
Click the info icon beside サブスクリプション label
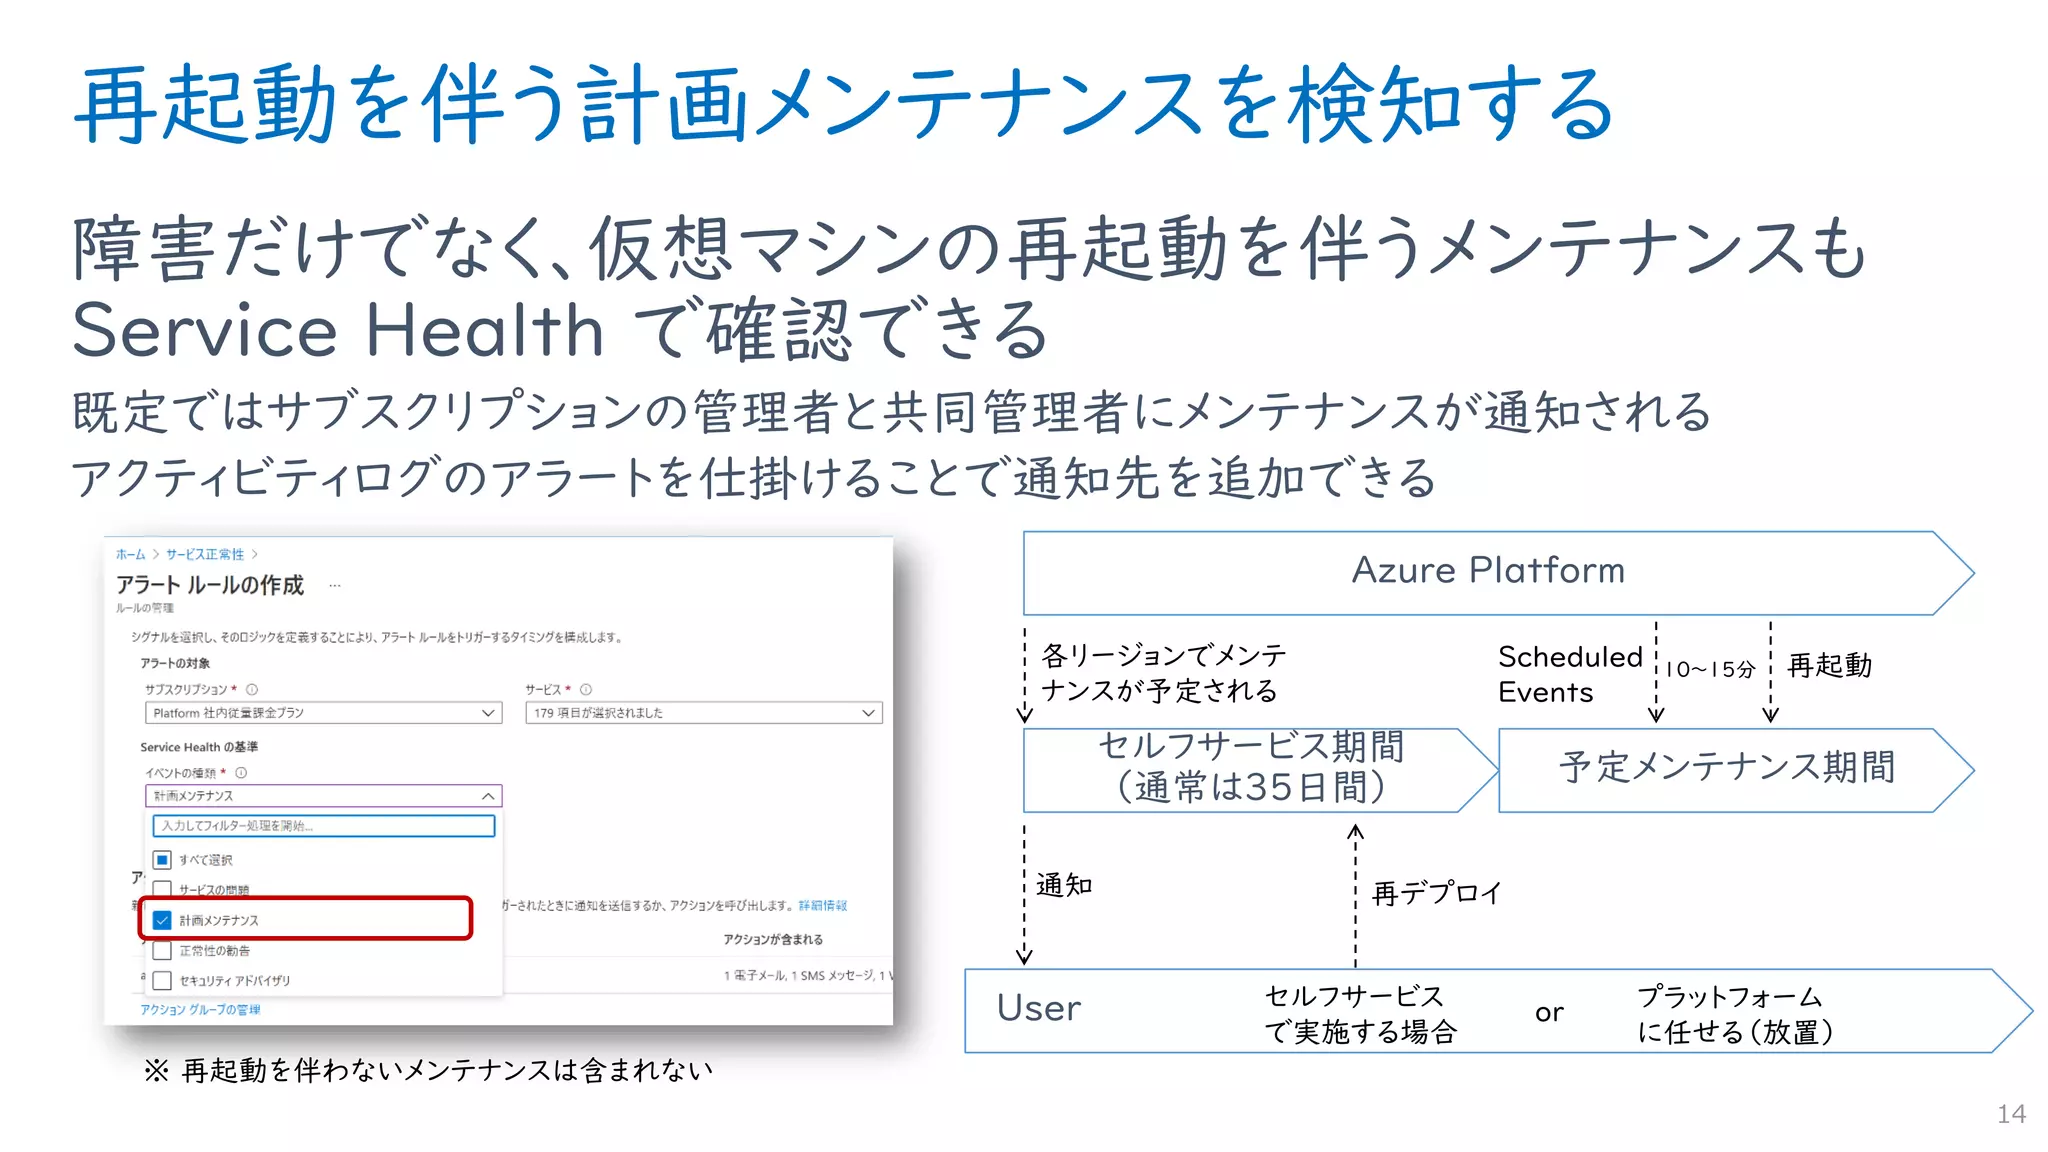tap(252, 689)
